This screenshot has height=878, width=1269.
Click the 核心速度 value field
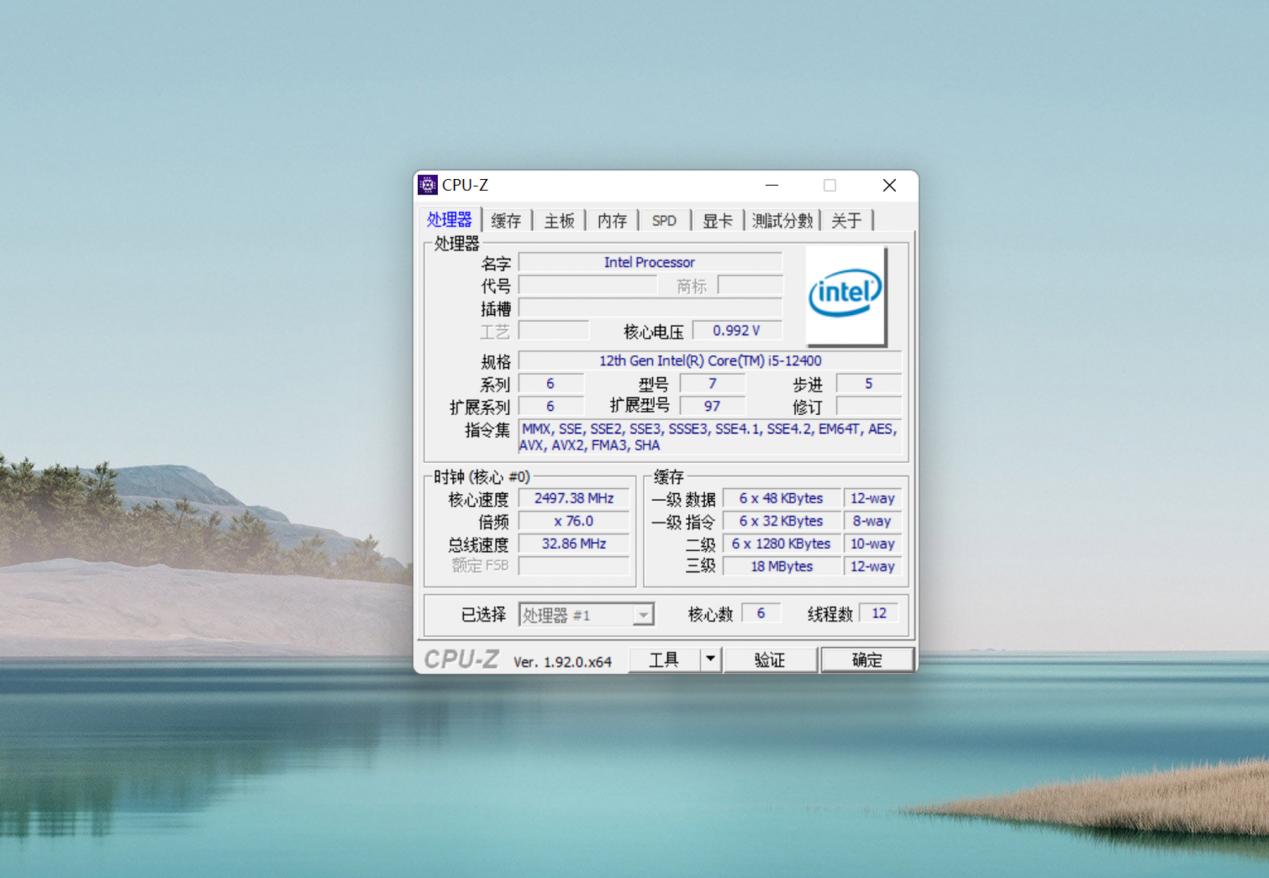pos(573,498)
